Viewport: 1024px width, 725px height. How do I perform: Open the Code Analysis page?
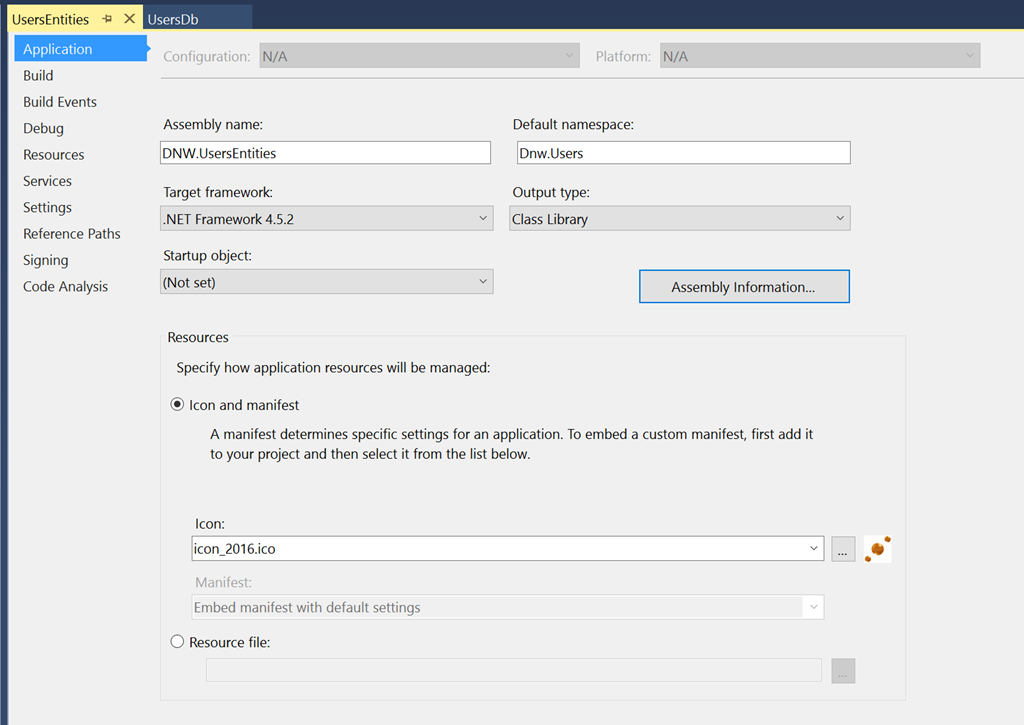click(x=65, y=286)
